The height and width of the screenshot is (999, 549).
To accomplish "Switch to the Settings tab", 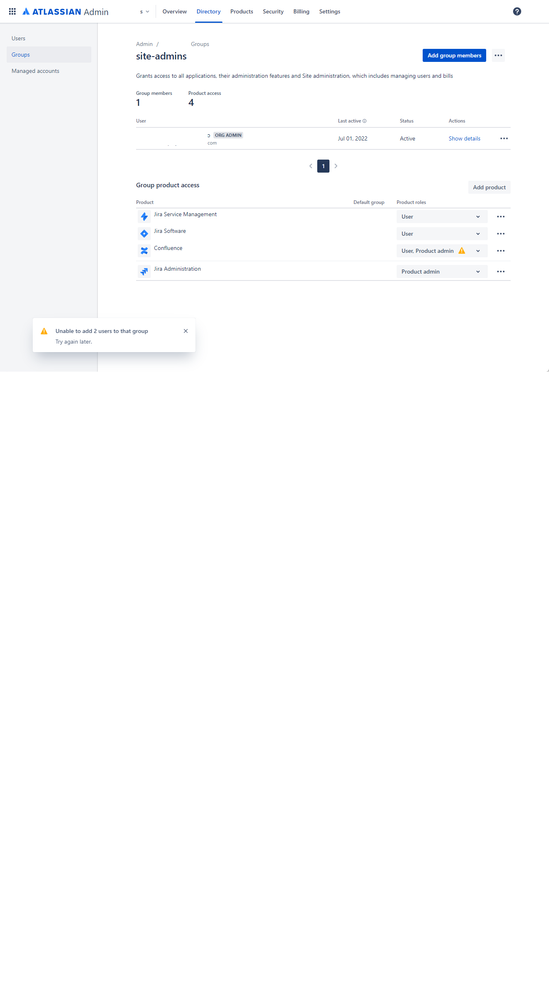I will pos(330,11).
